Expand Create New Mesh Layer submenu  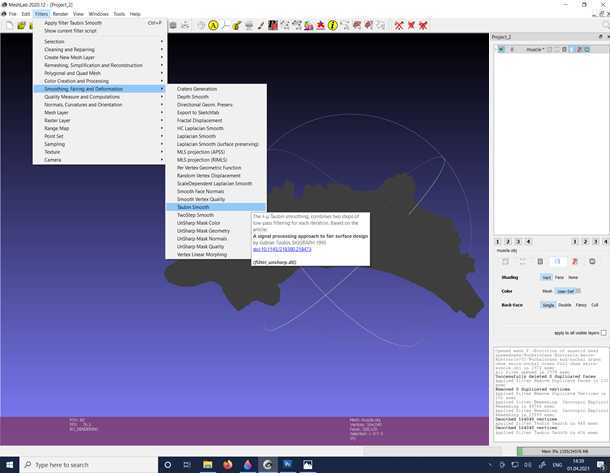[100, 57]
